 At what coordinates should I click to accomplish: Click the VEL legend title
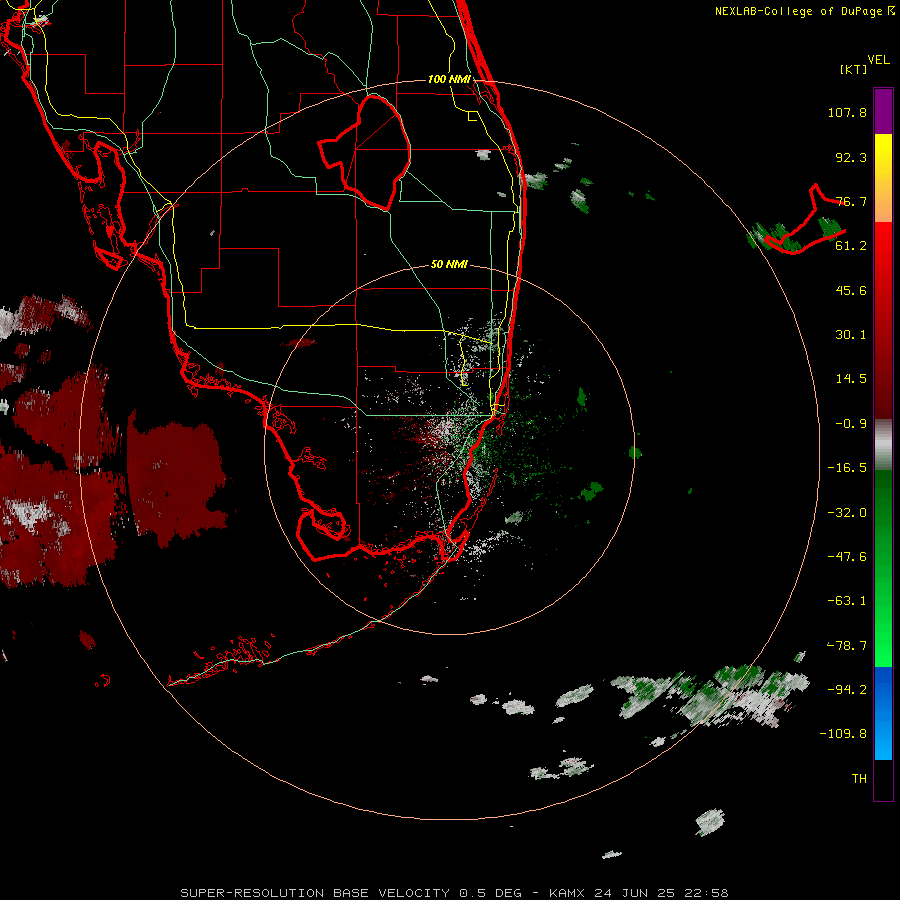click(x=878, y=60)
